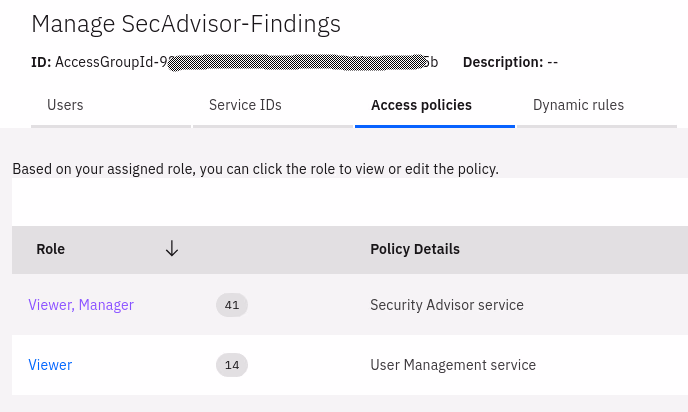Select the User Management service text
The height and width of the screenshot is (412, 688).
click(453, 365)
